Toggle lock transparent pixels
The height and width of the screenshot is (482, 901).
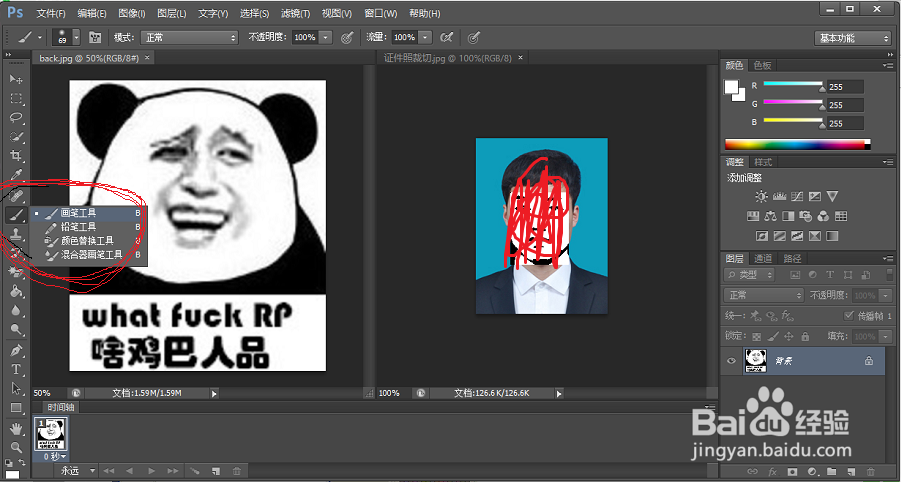click(756, 336)
